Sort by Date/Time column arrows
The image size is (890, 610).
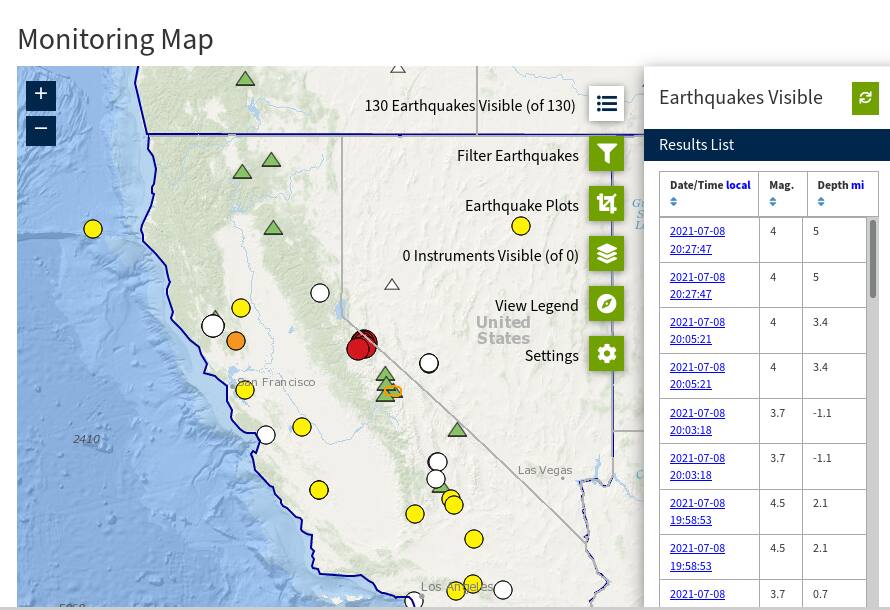click(x=674, y=201)
